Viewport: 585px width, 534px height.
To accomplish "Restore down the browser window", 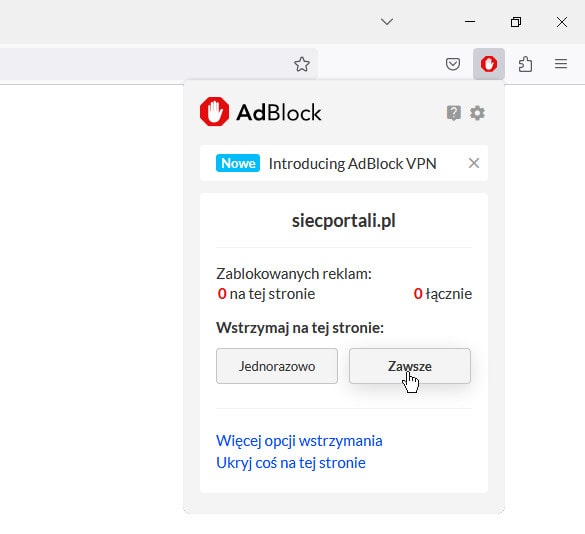I will (516, 22).
